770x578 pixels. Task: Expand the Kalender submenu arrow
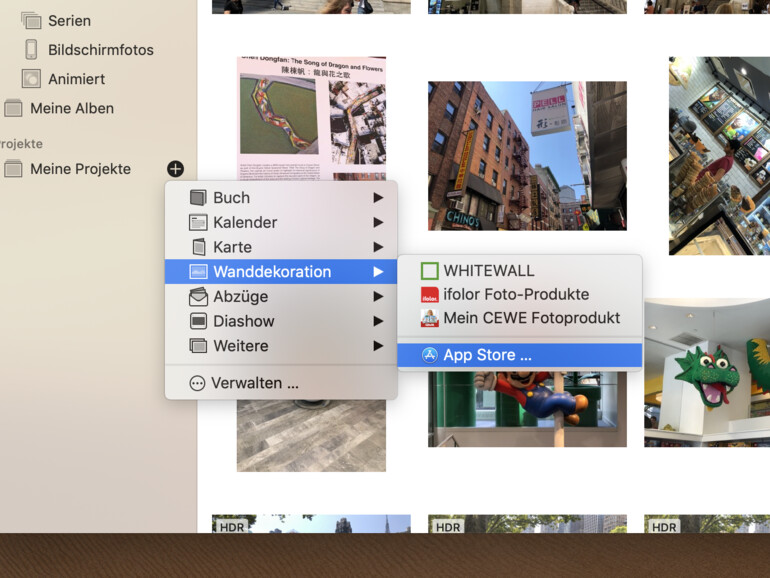pyautogui.click(x=378, y=222)
